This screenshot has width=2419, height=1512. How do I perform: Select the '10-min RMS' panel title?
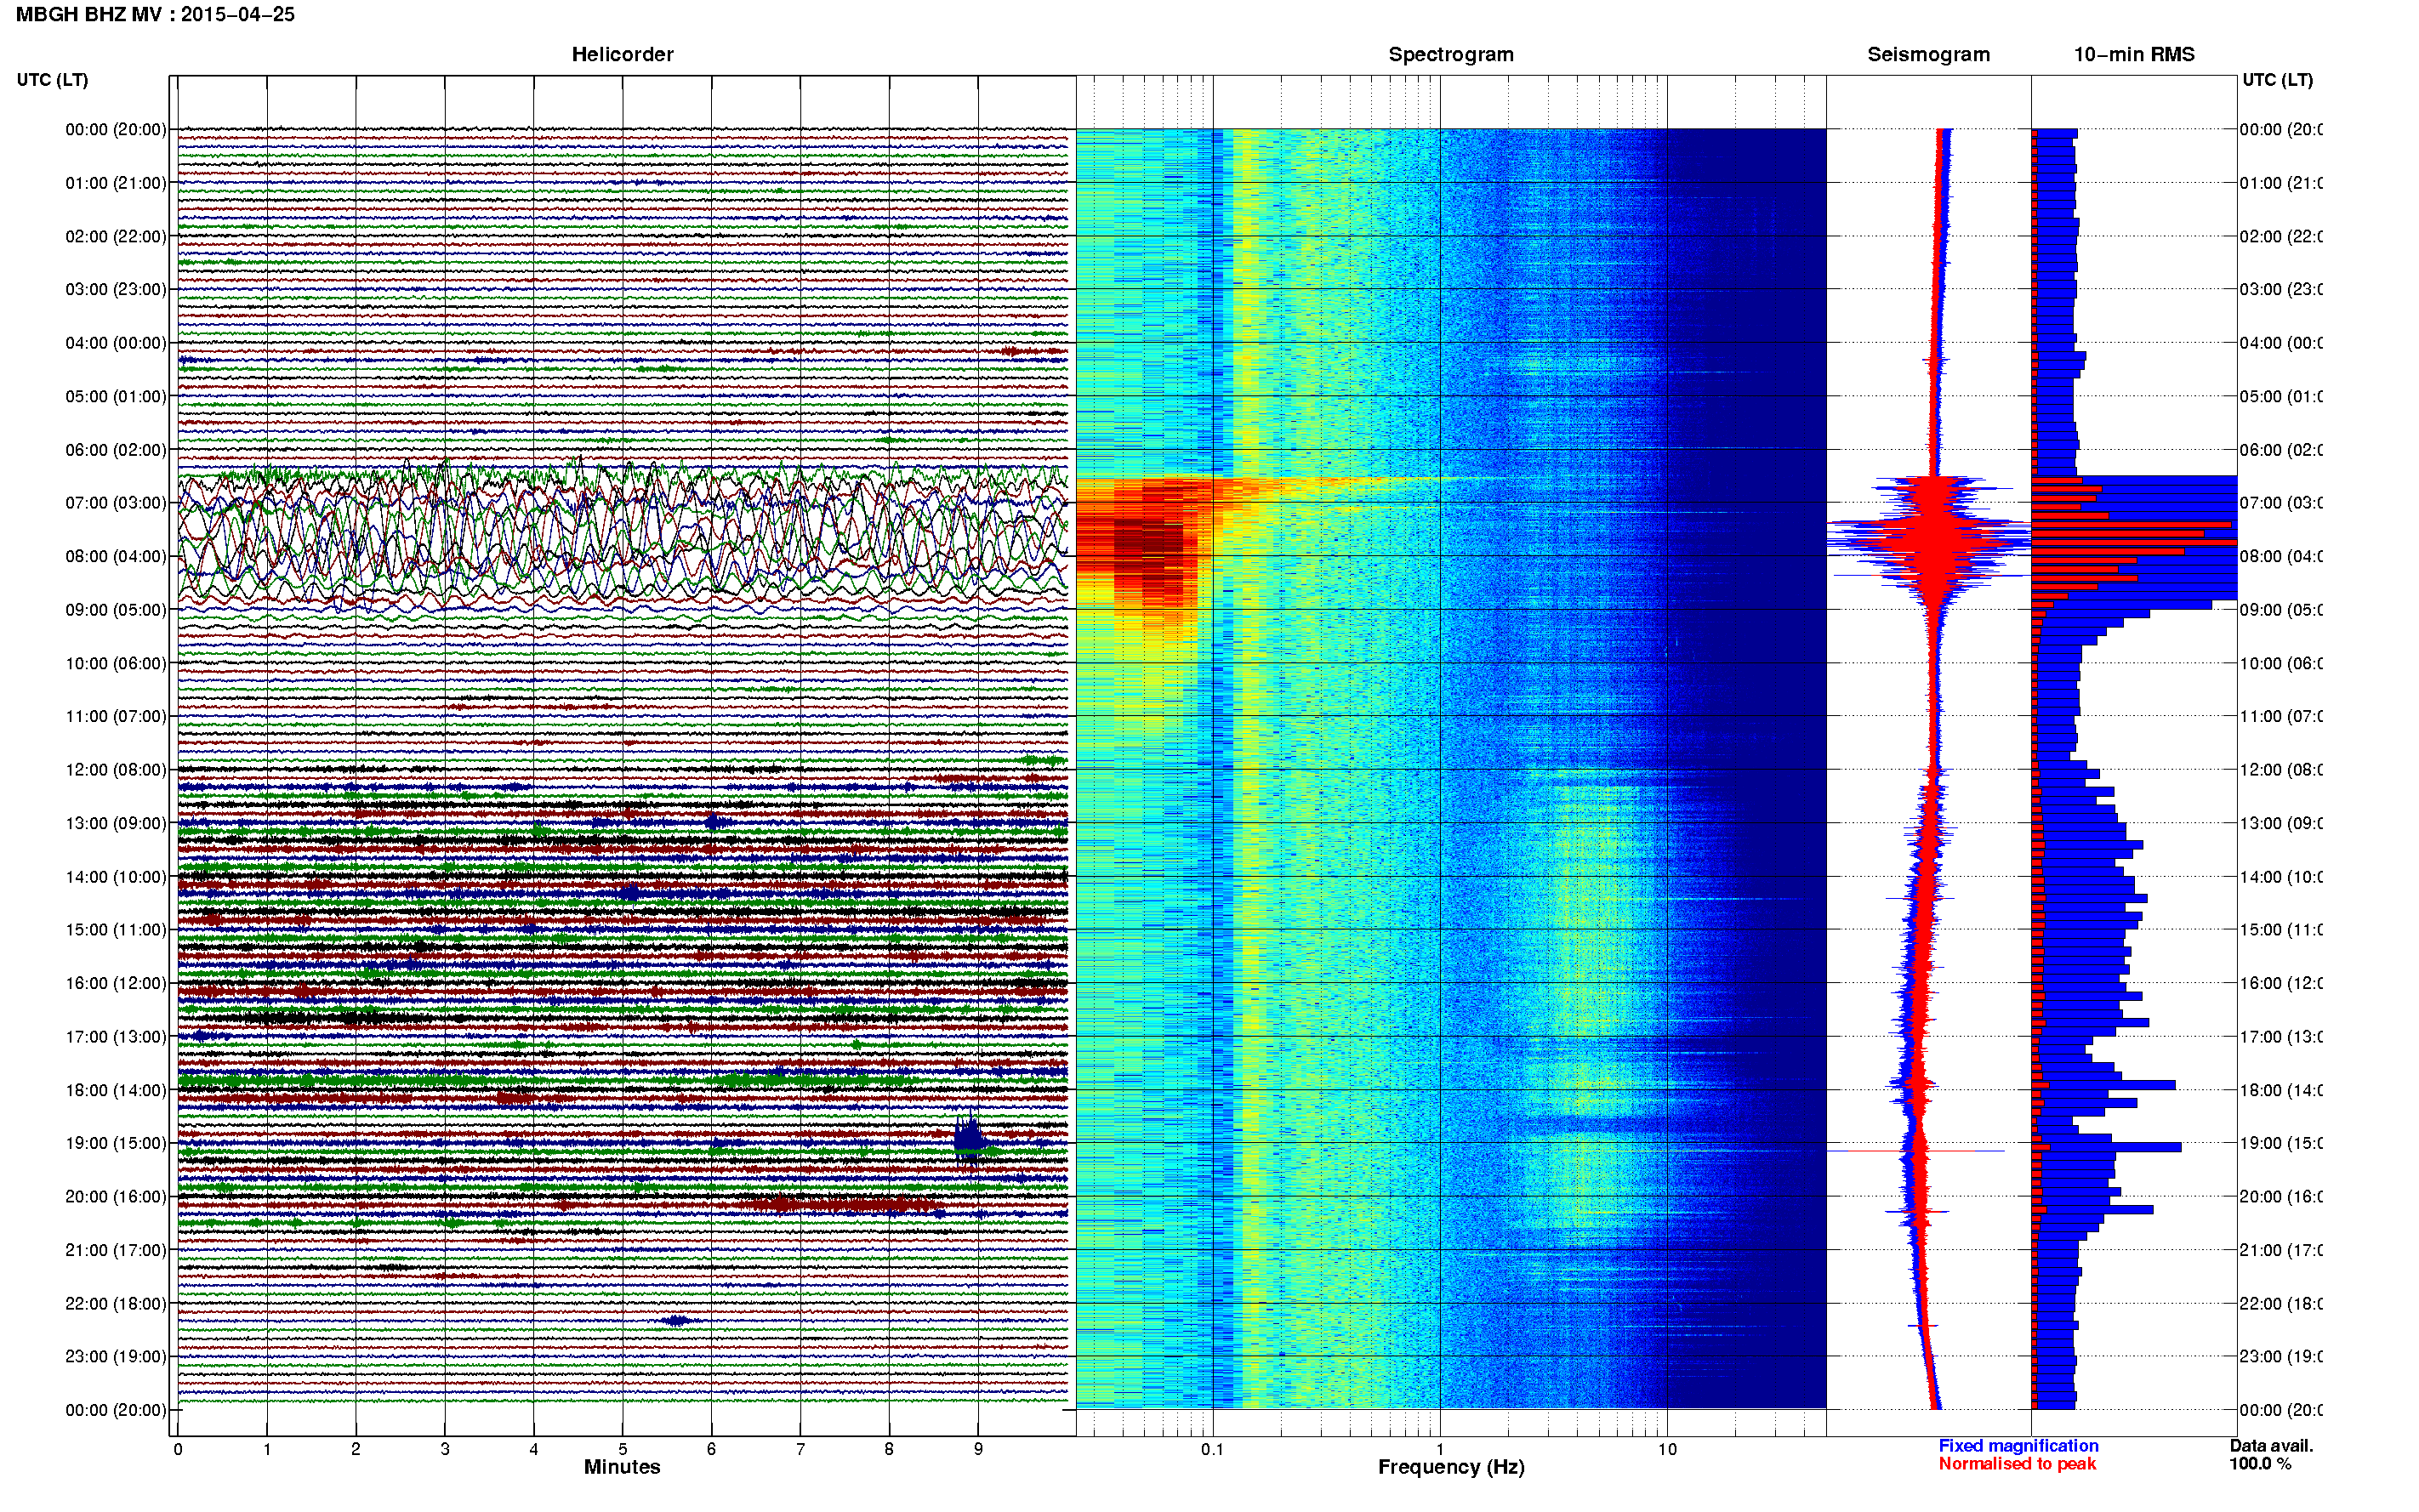[2133, 54]
